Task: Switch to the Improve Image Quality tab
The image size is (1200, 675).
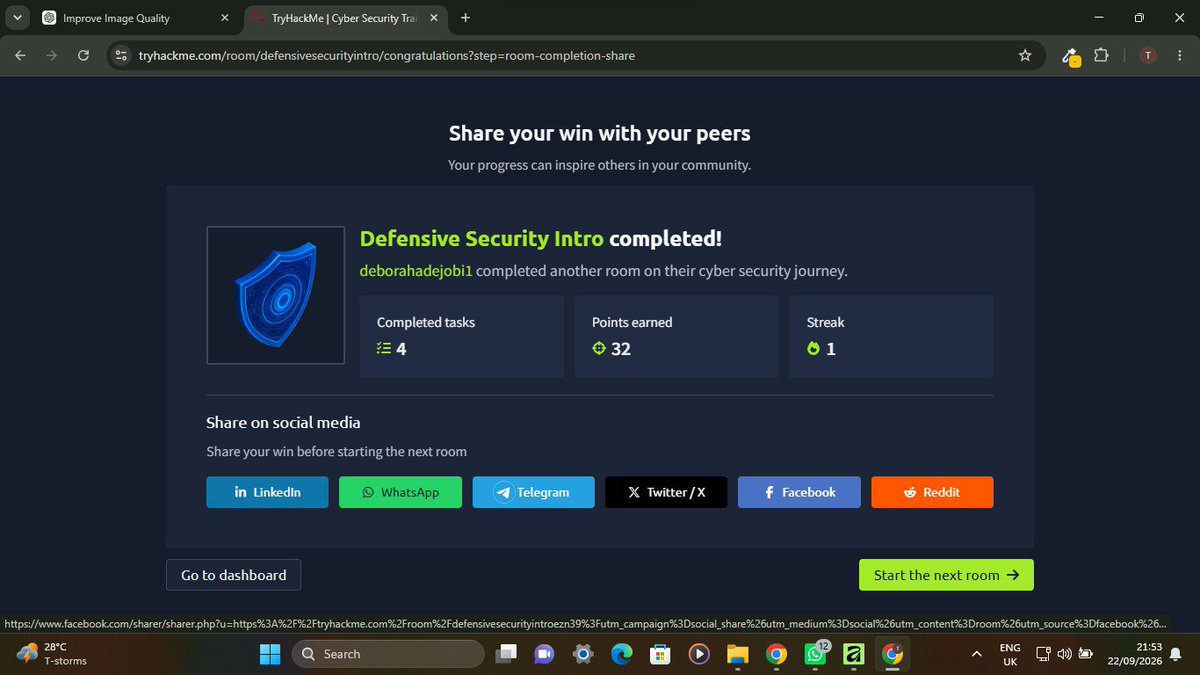Action: click(x=130, y=18)
